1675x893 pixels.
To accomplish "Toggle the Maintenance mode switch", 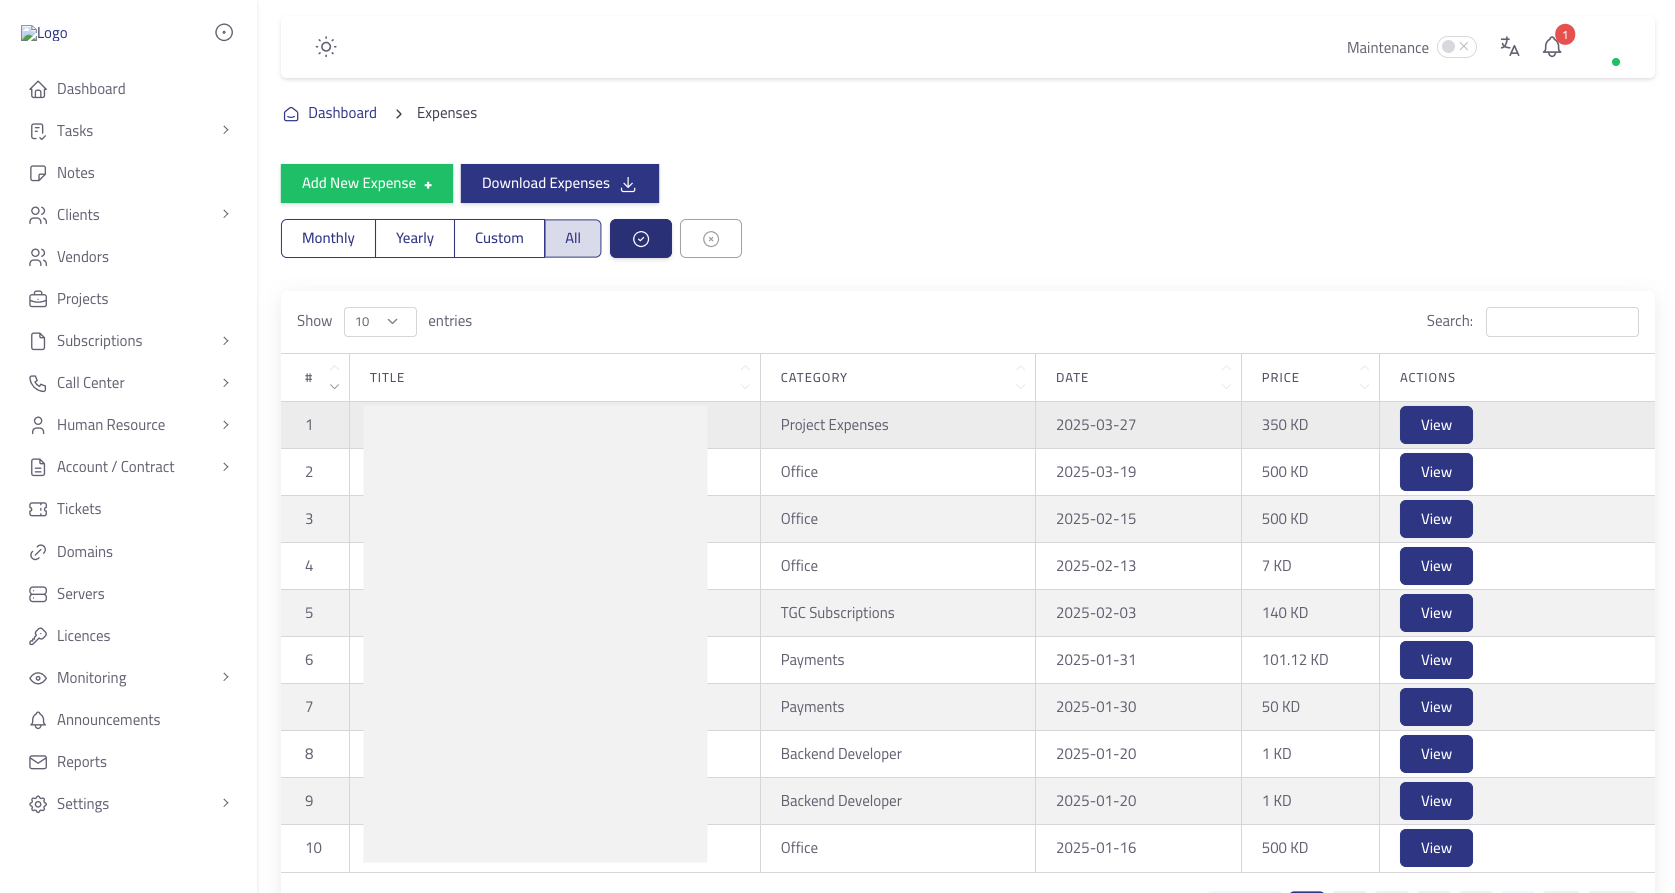I will tap(1456, 47).
